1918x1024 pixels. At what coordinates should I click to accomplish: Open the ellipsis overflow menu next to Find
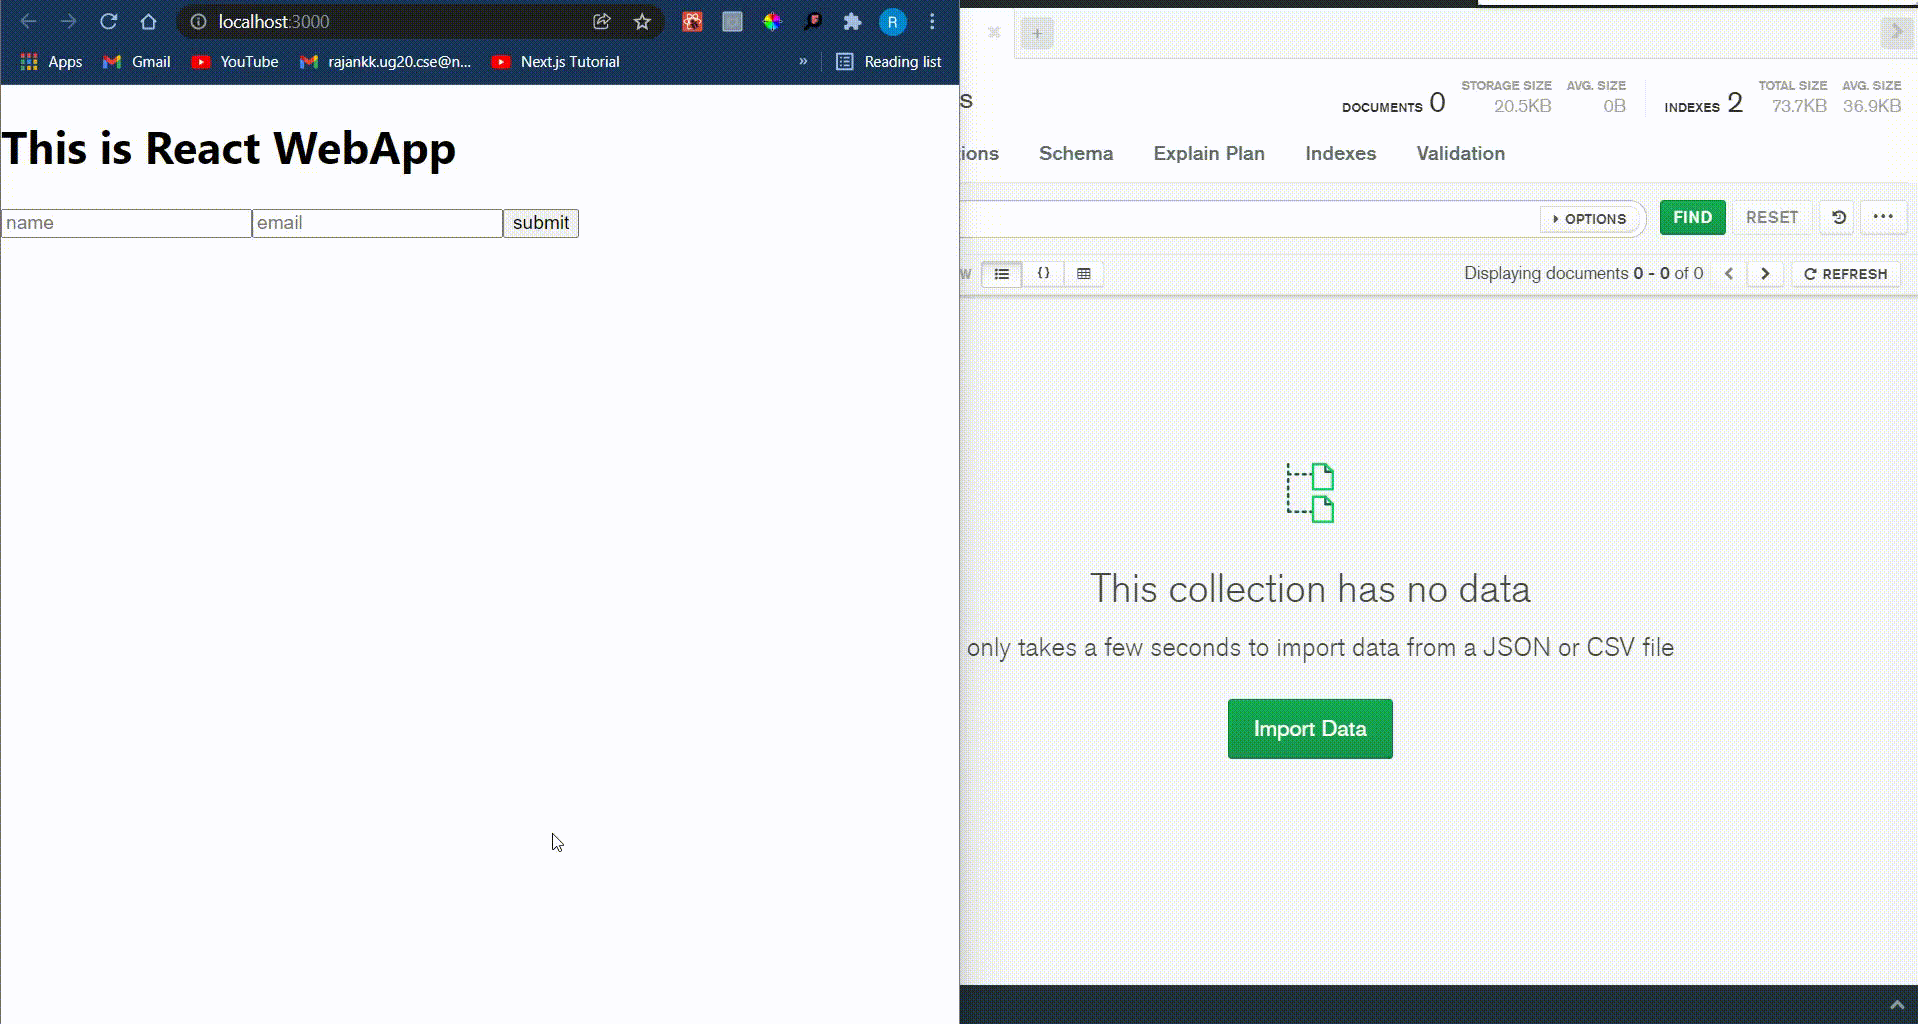[1884, 217]
